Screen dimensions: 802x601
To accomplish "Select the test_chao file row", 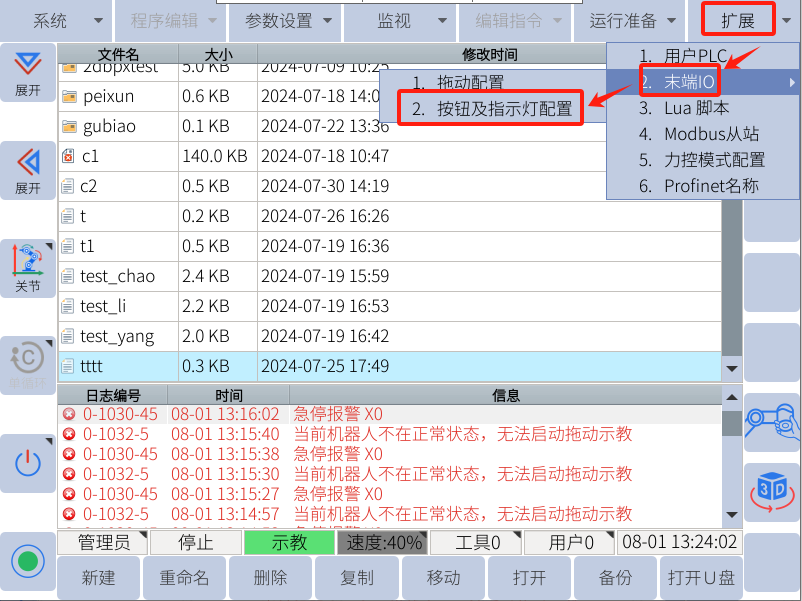I will [117, 276].
